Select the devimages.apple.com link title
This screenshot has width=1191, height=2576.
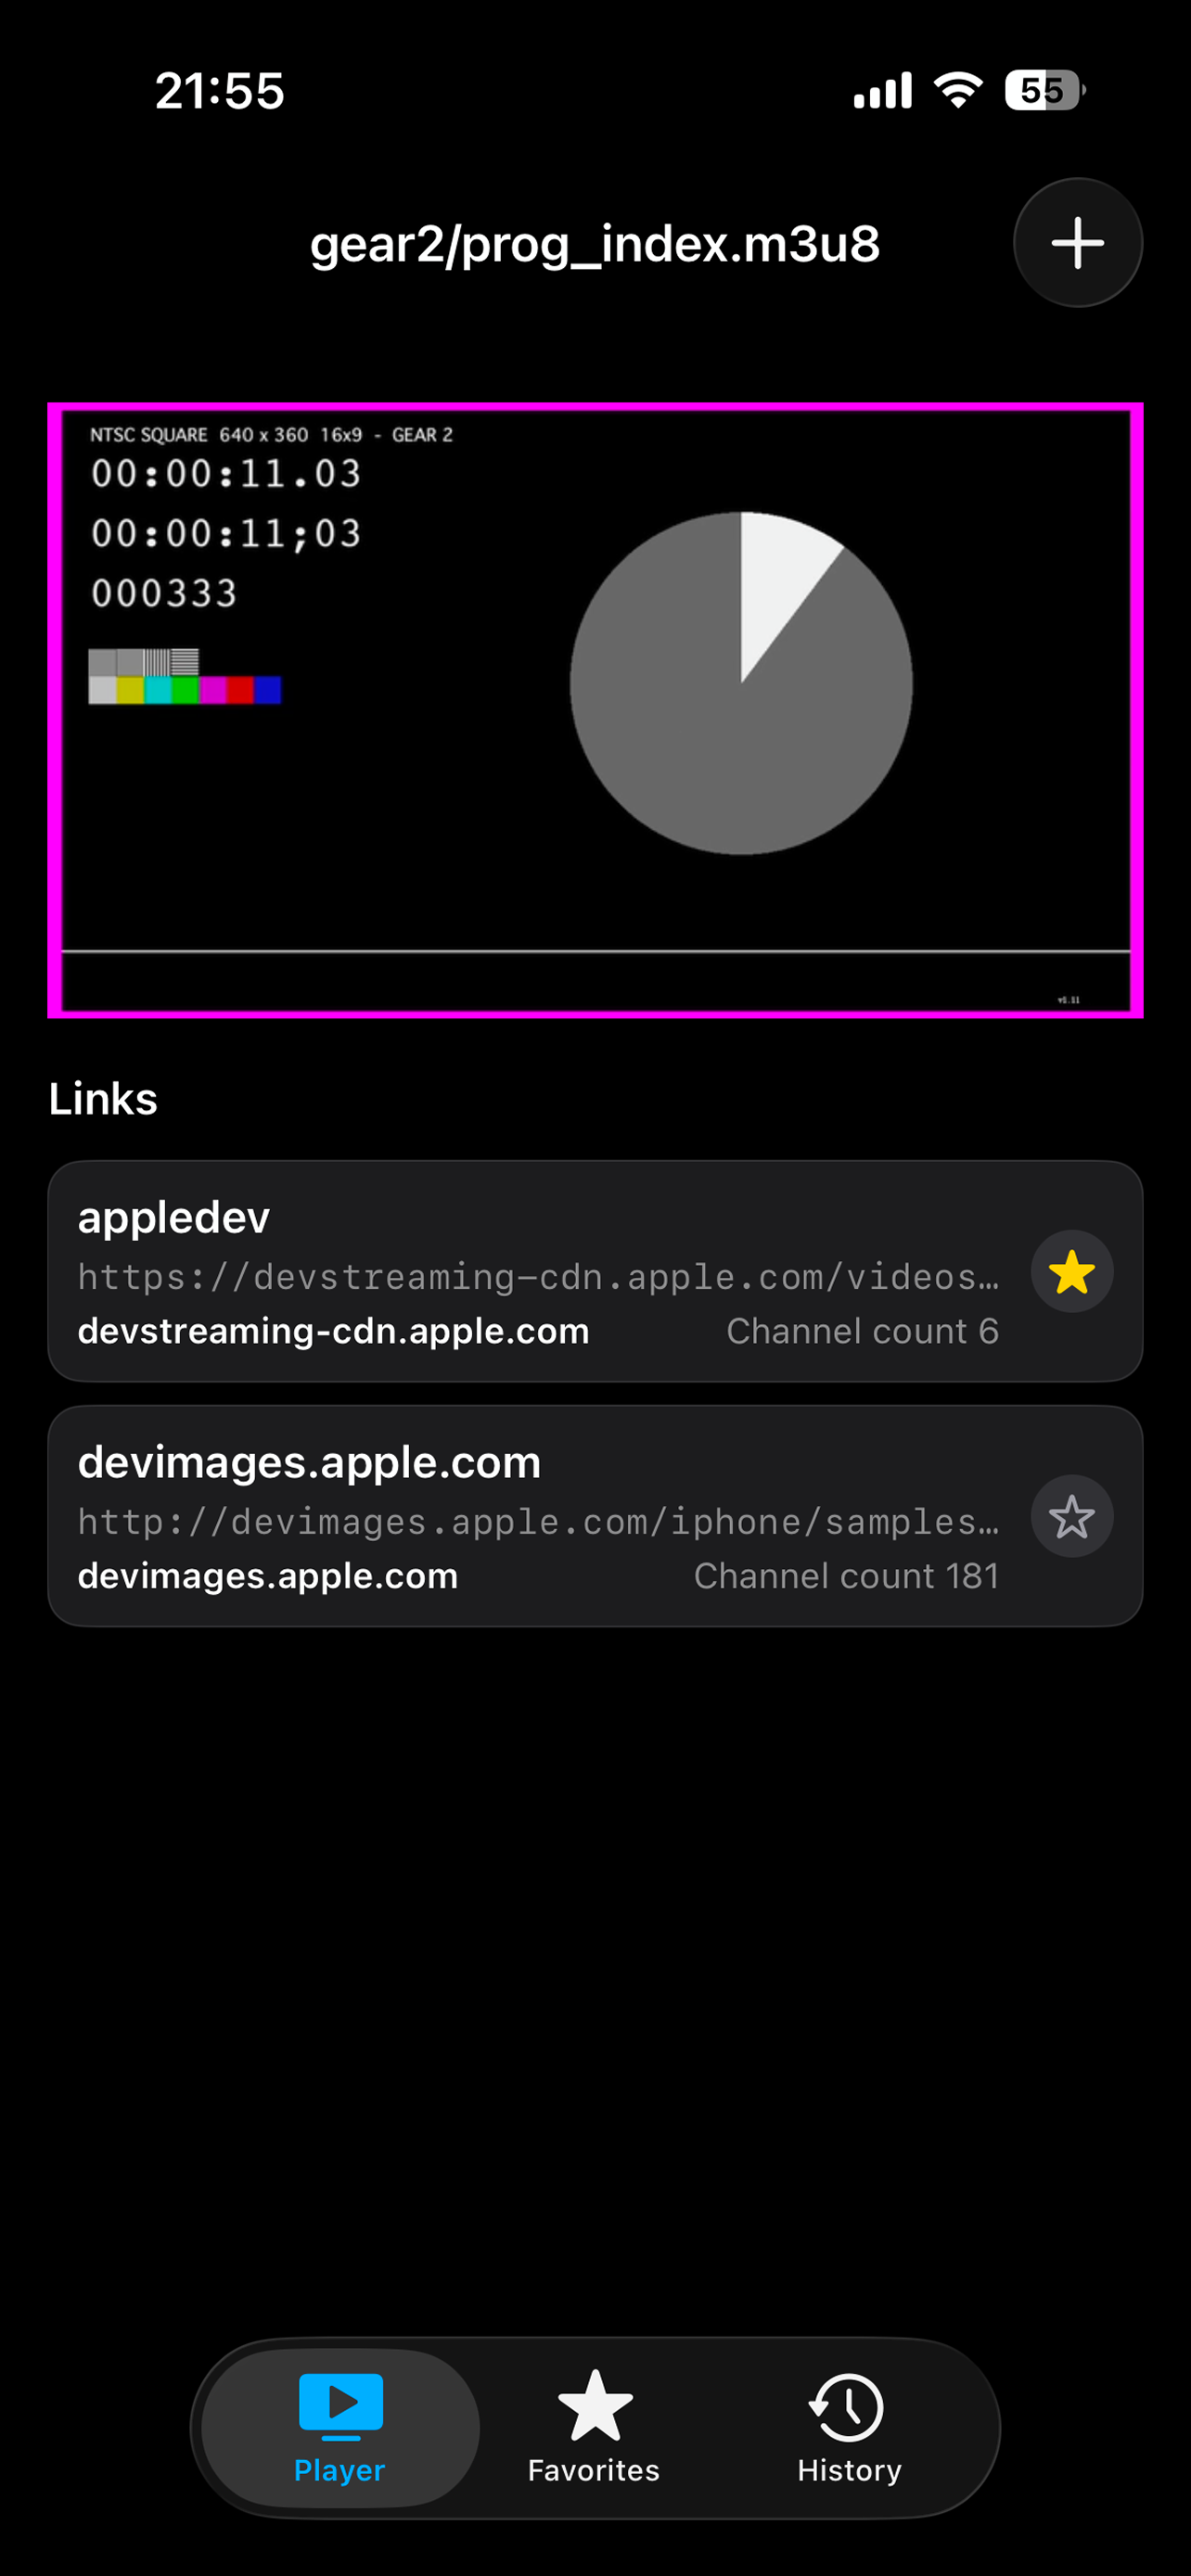309,1462
